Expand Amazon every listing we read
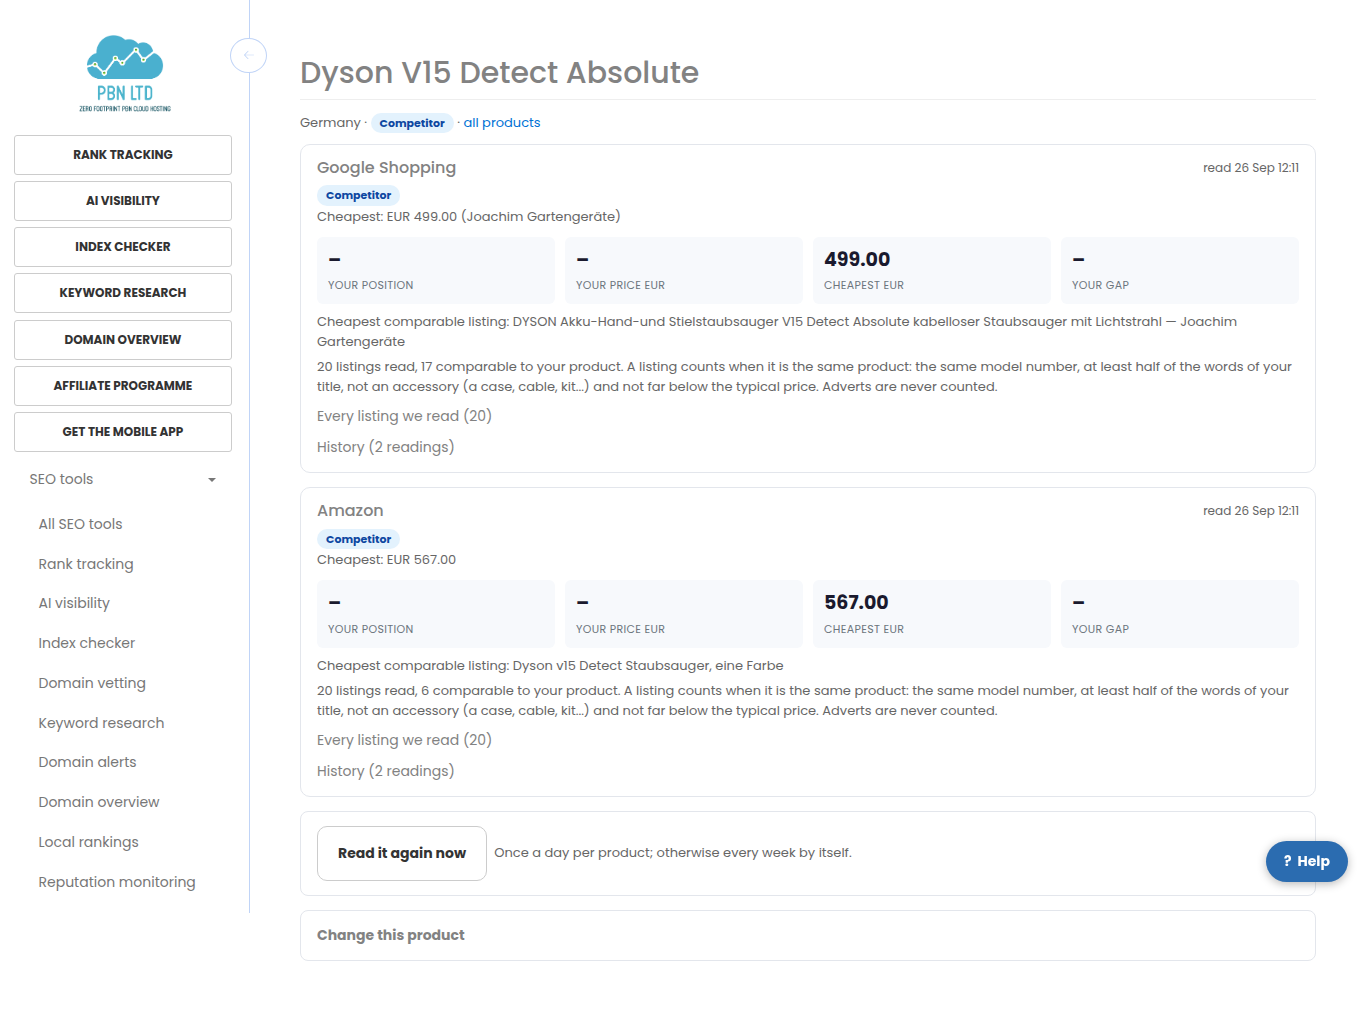The image size is (1366, 1013). [404, 740]
